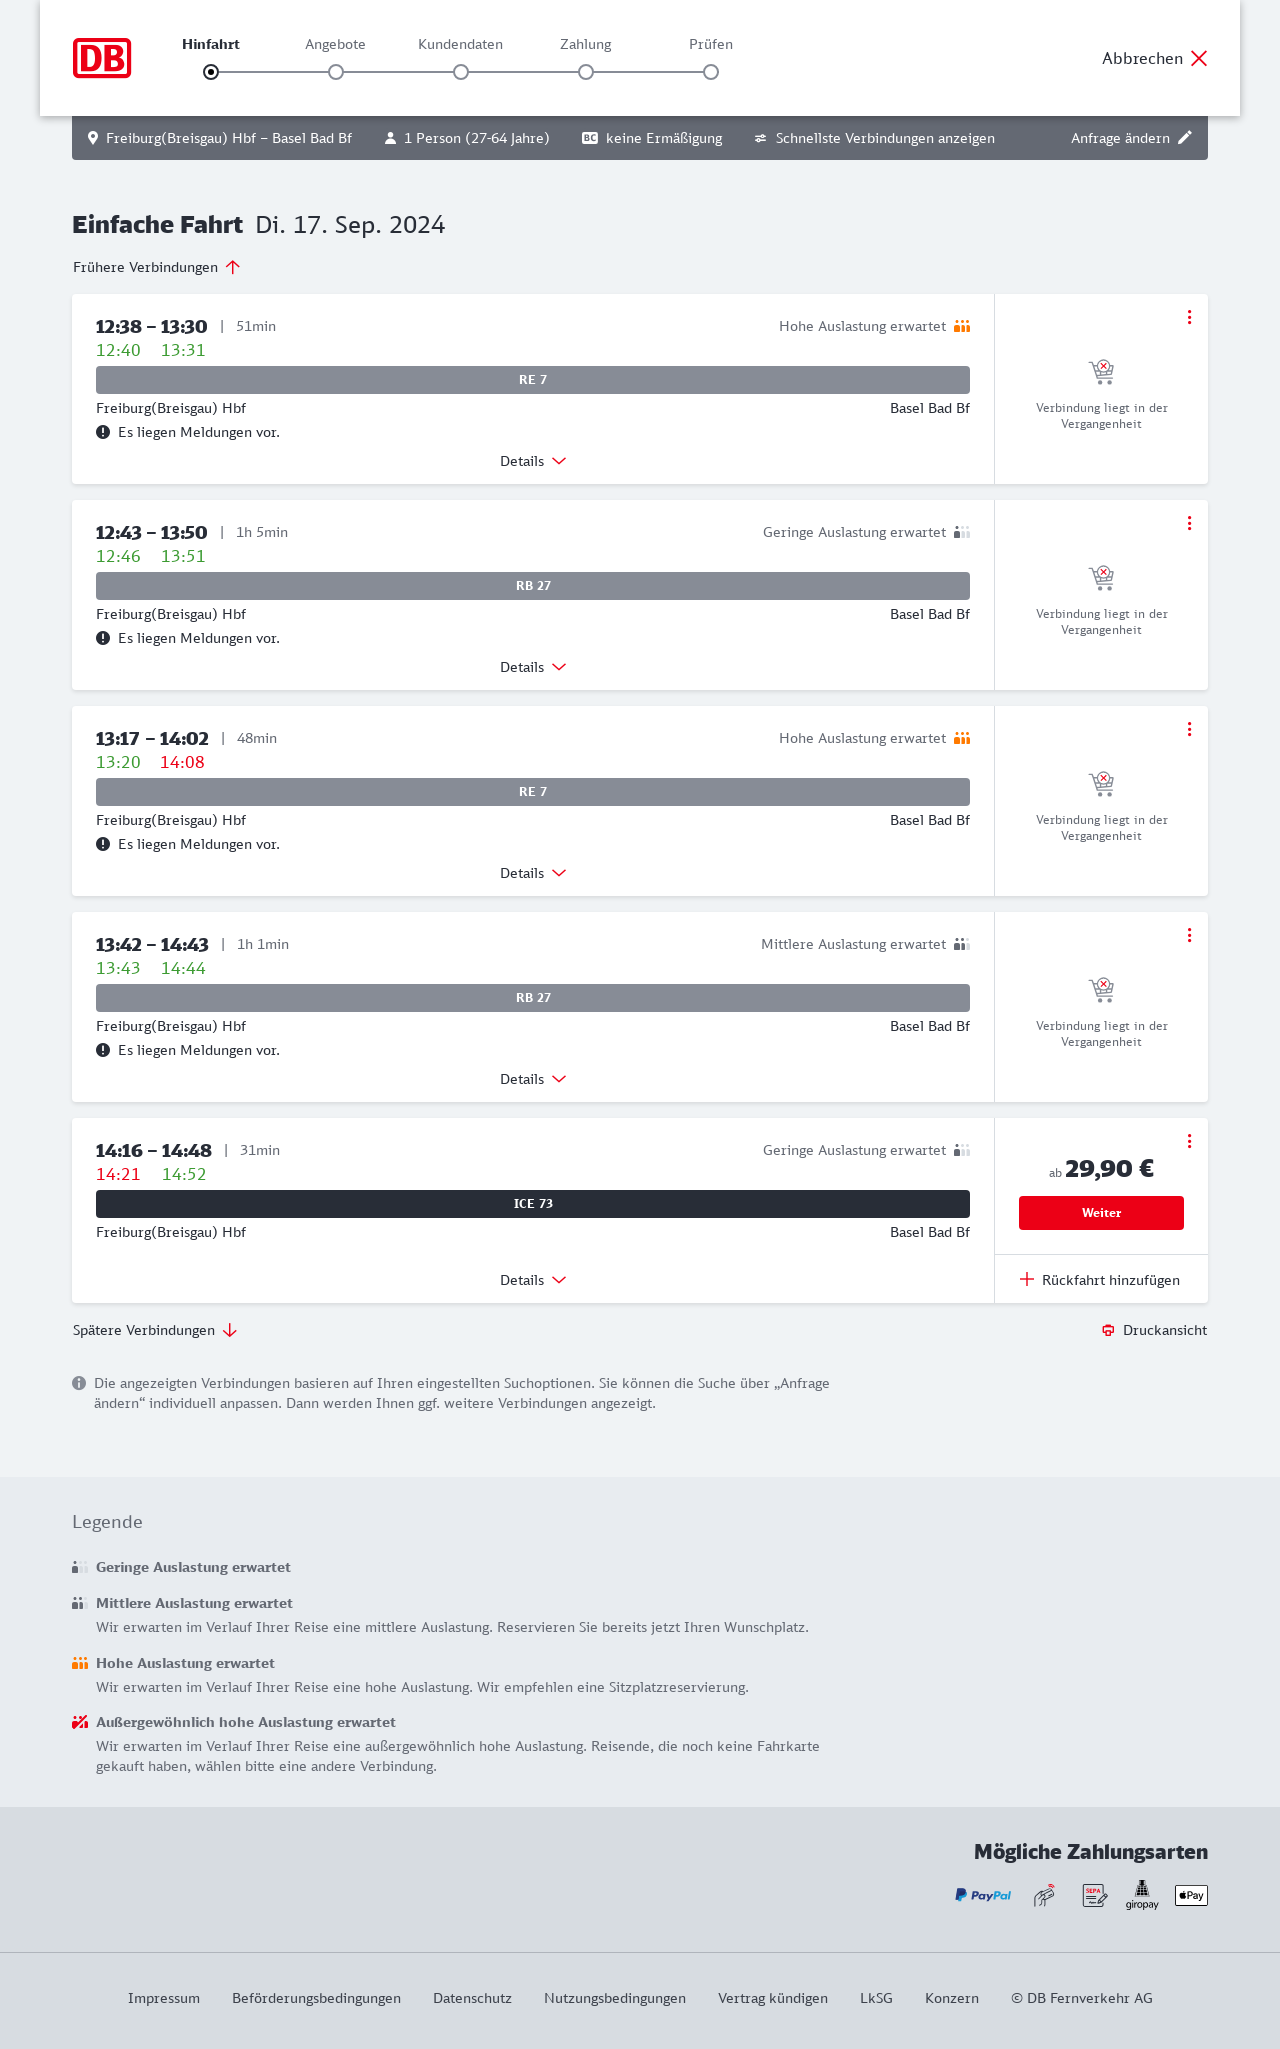The width and height of the screenshot is (1280, 2049).
Task: Open three-dot menu for ICE 73 connection
Action: pyautogui.click(x=1189, y=1141)
